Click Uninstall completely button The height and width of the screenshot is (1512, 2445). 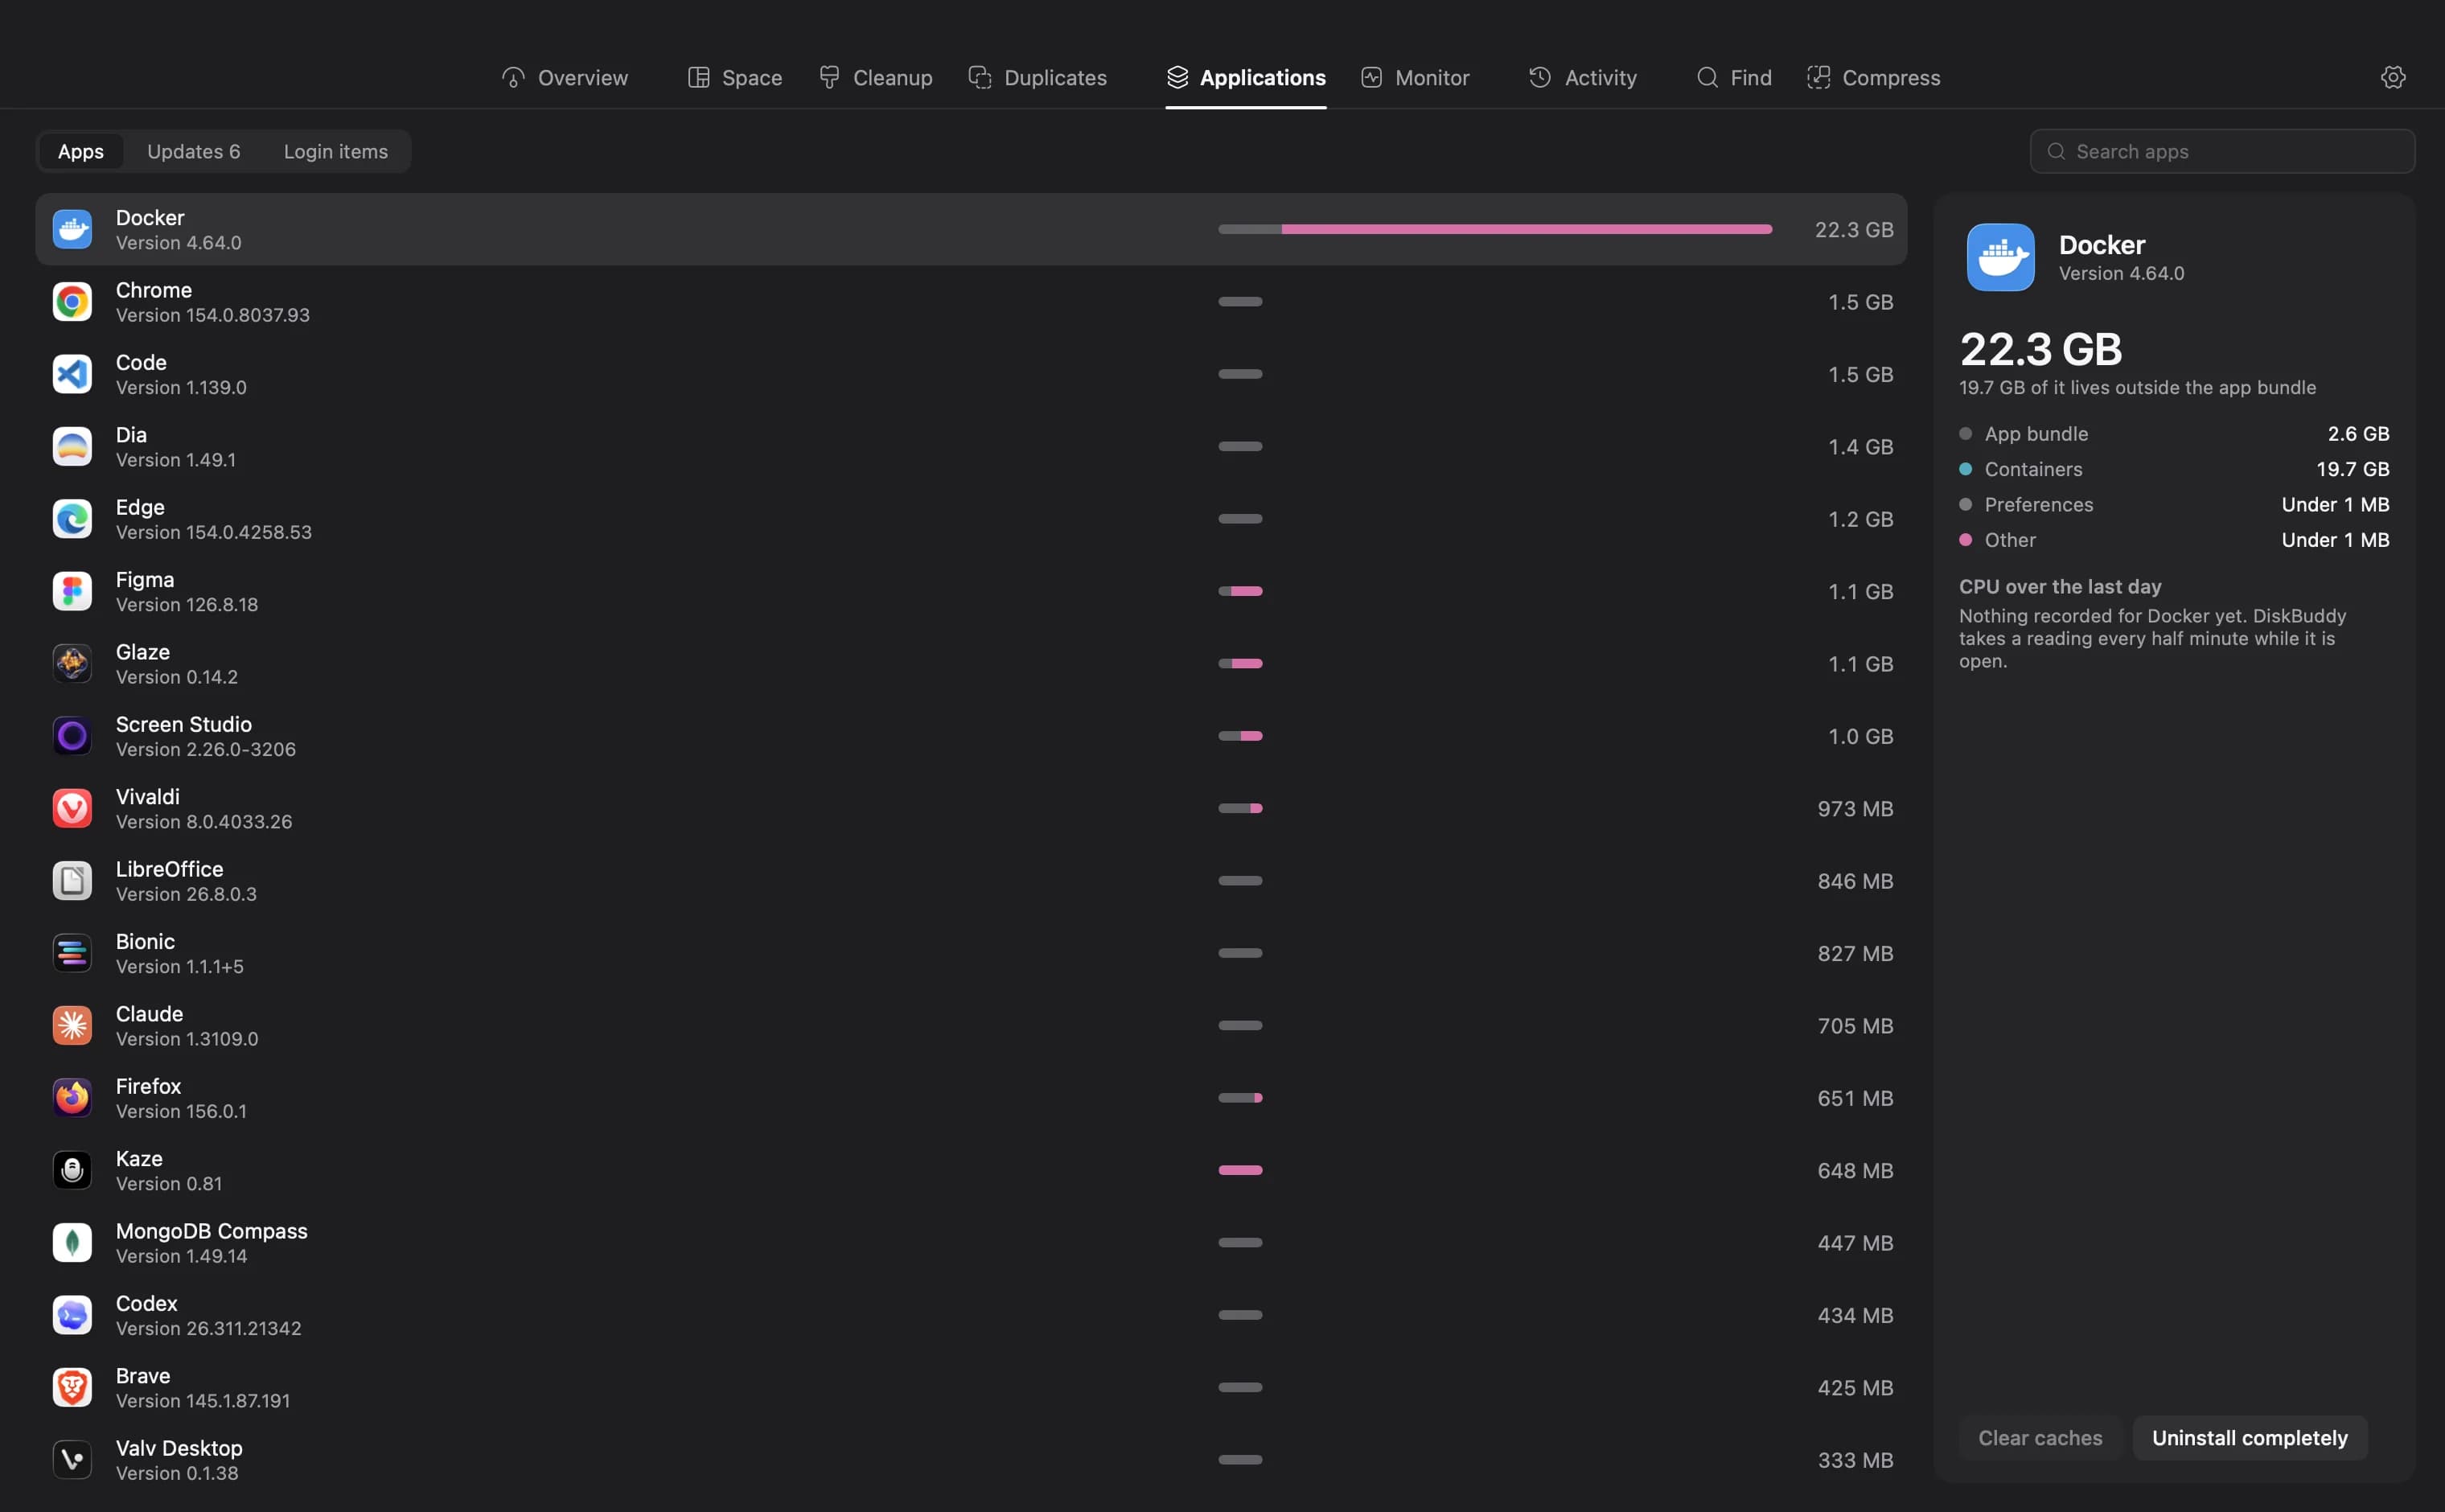tap(2250, 1438)
